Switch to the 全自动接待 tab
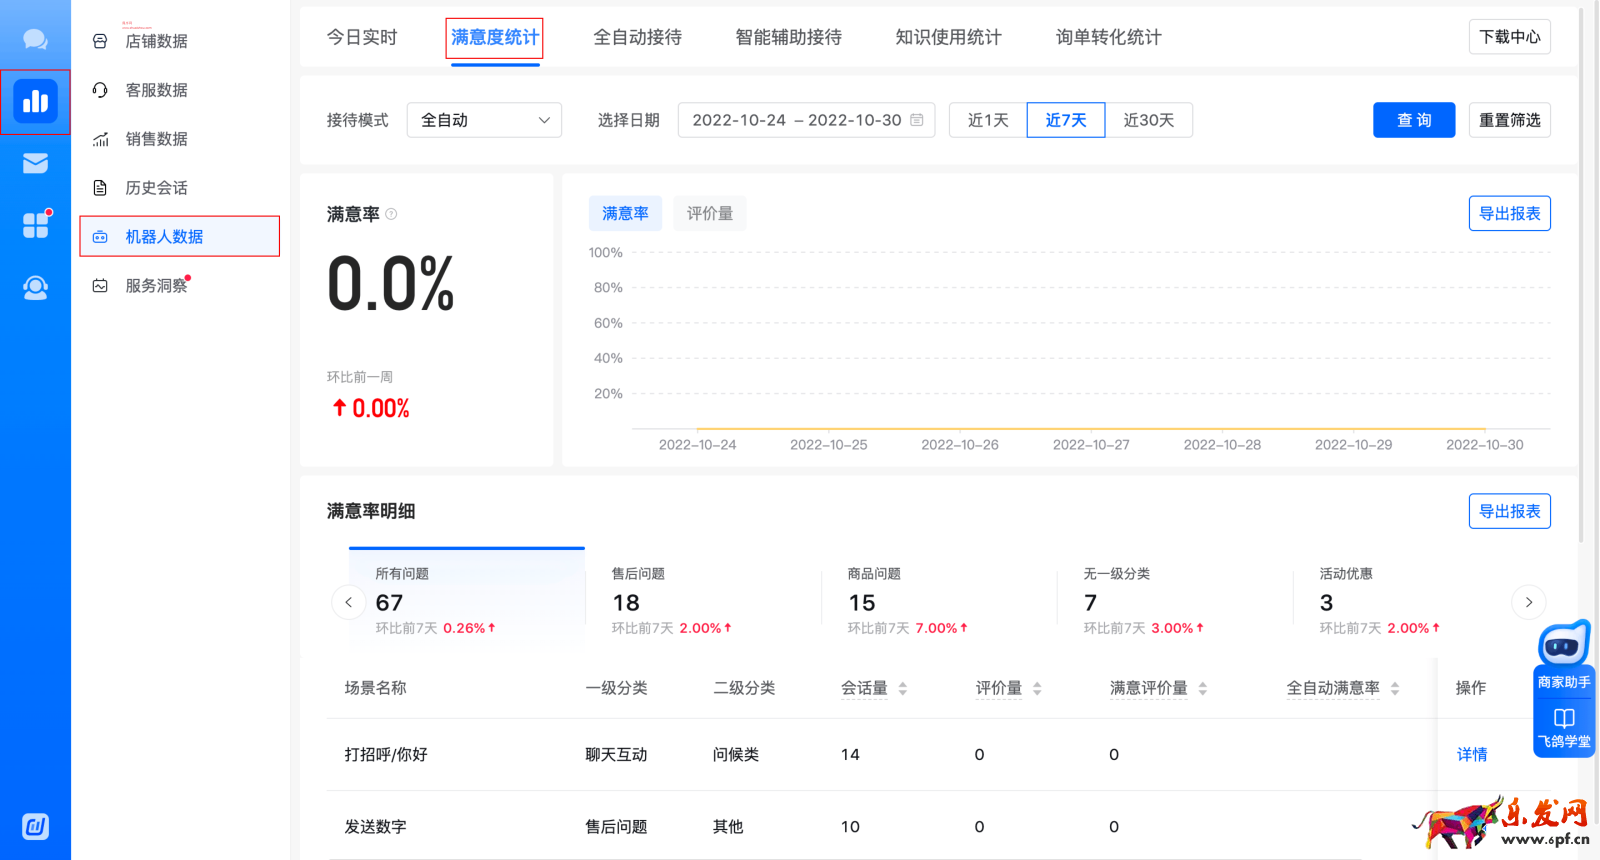1600x860 pixels. click(637, 38)
